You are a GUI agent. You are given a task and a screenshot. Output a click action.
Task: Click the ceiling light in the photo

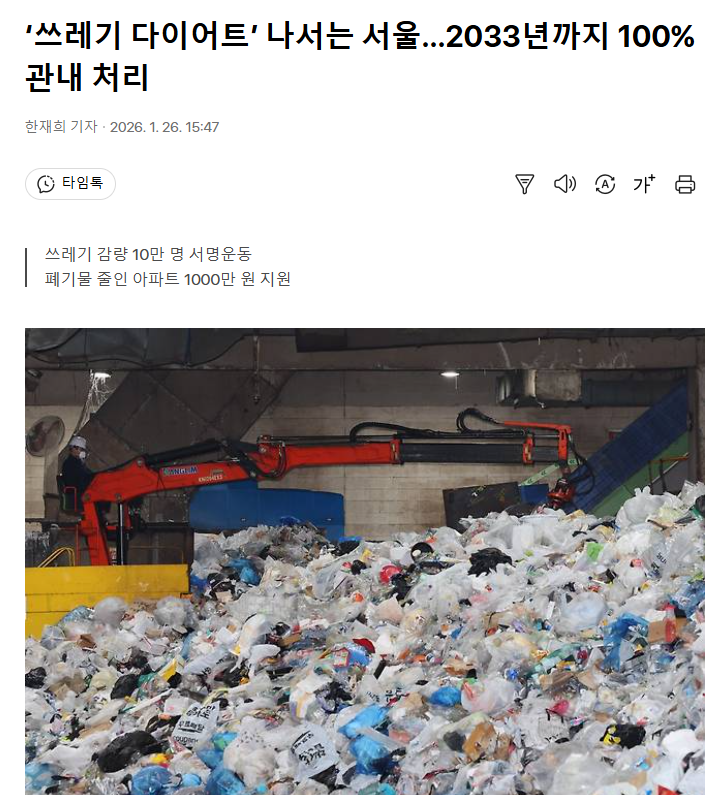[x=449, y=374]
